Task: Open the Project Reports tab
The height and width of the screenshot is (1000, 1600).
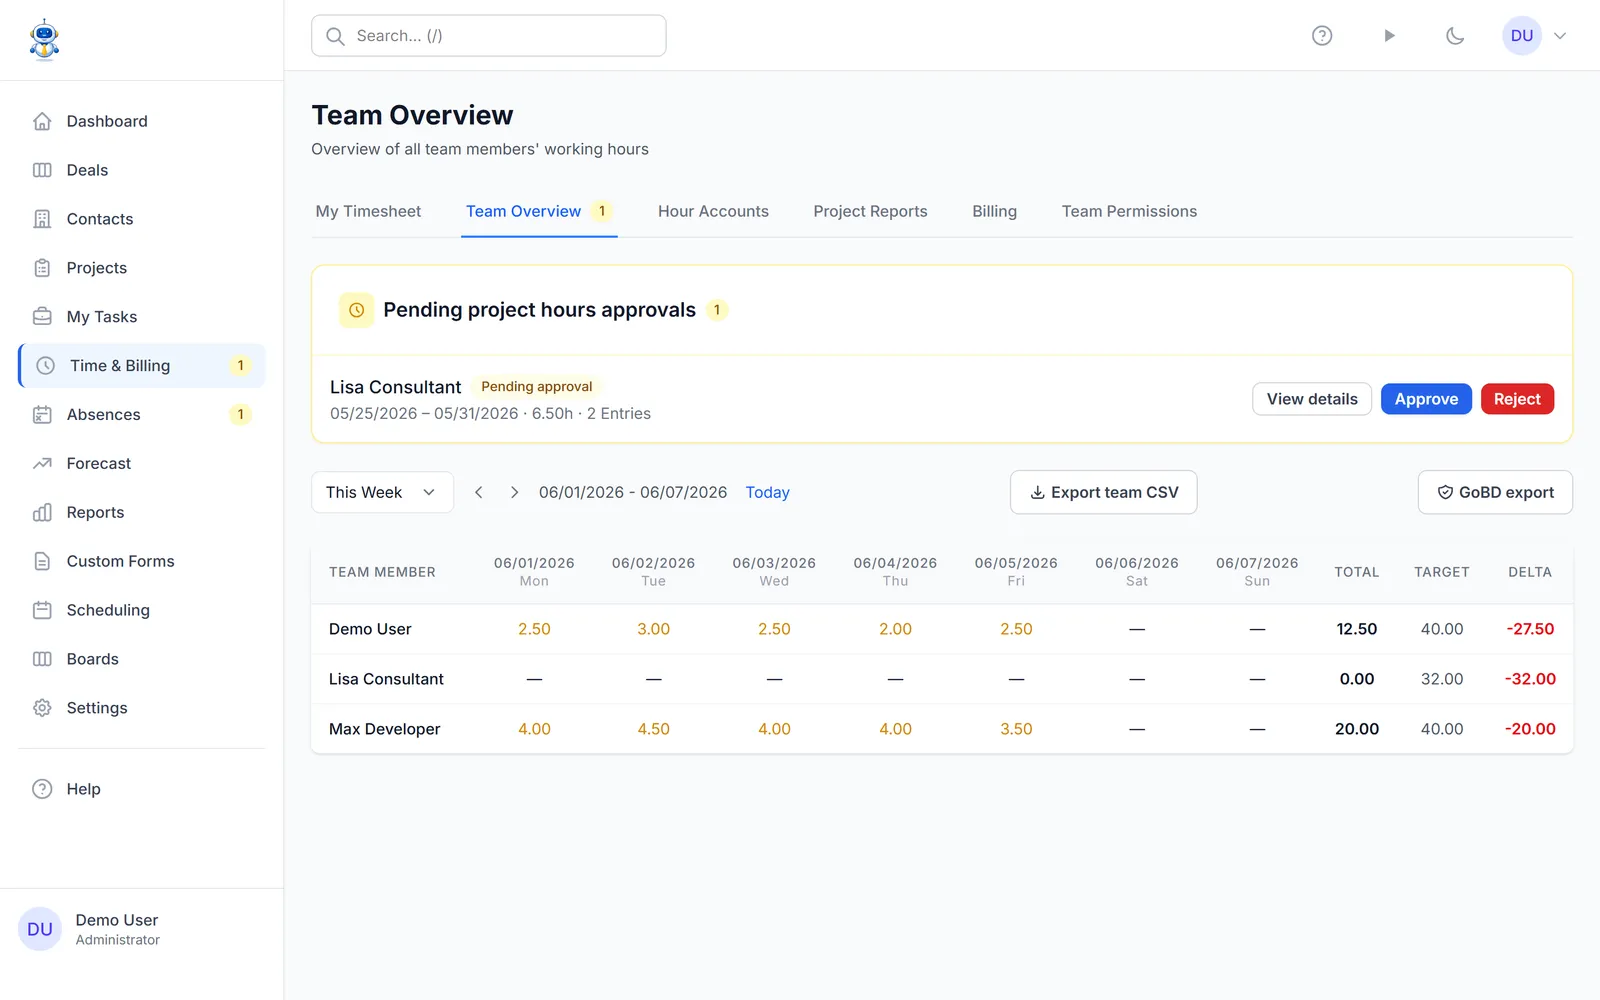Action: pos(870,211)
